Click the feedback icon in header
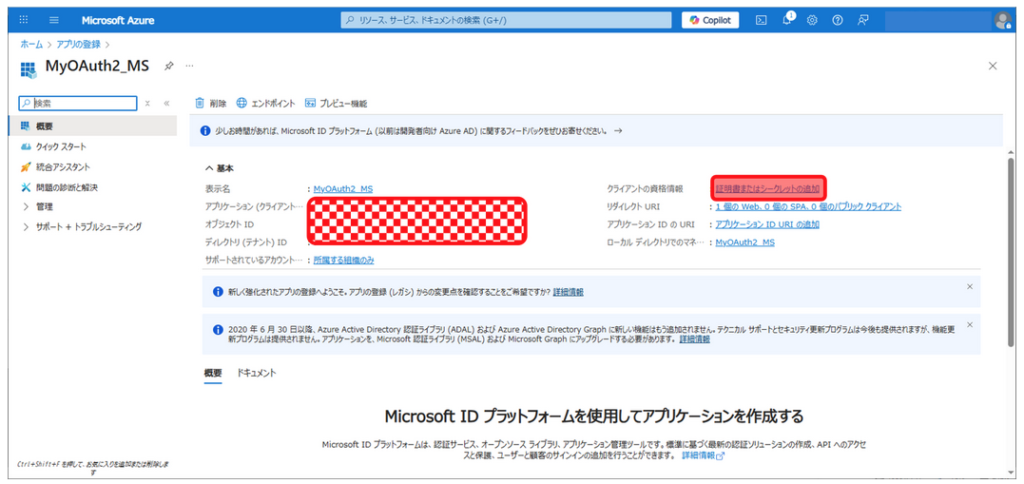Image resolution: width=1024 pixels, height=484 pixels. [x=863, y=20]
